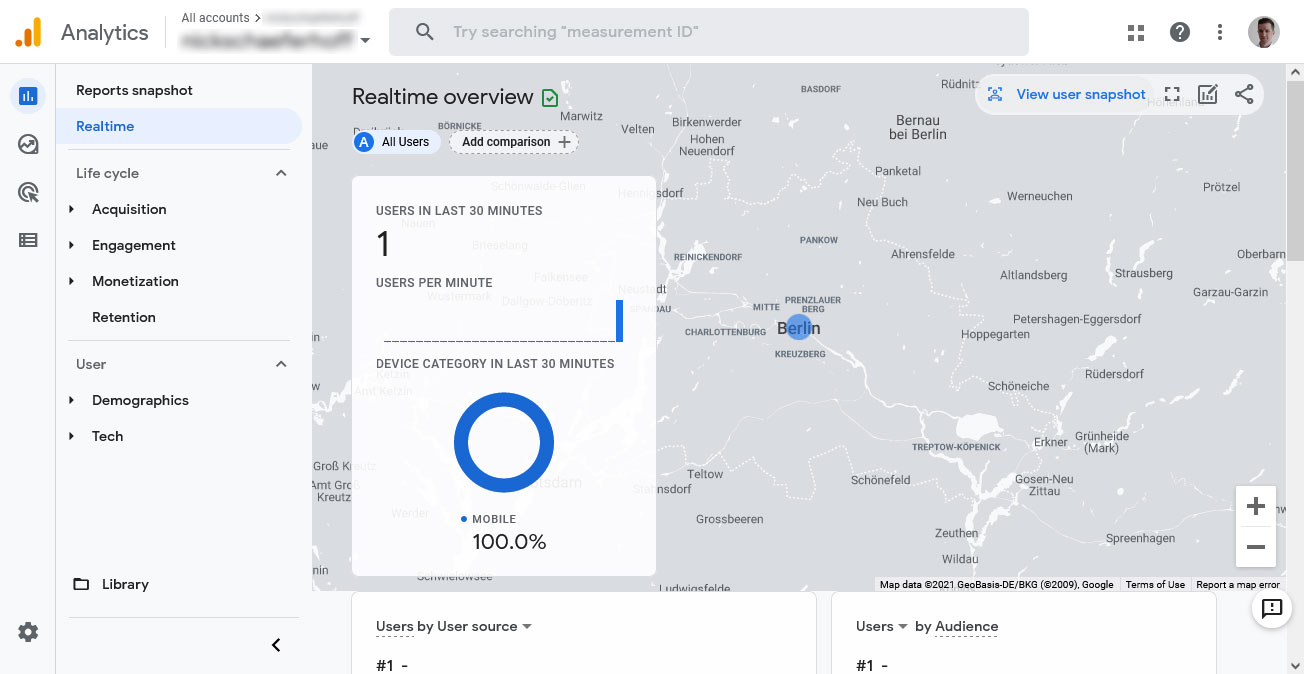The height and width of the screenshot is (674, 1304).
Task: Click the user profile avatar
Action: click(x=1264, y=32)
